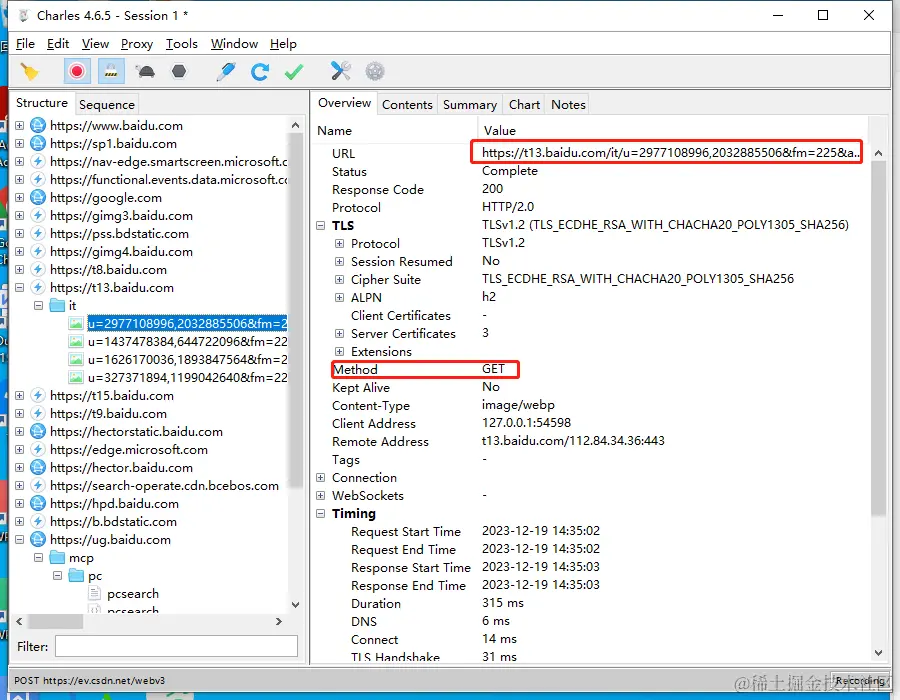Click the 'it' folder icon
900x700 pixels.
tap(57, 305)
